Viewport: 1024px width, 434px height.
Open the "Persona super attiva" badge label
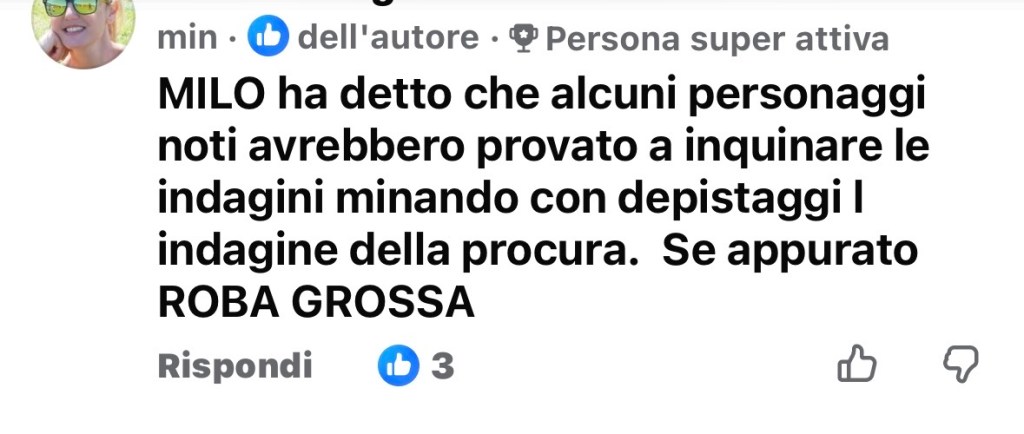[x=717, y=39]
